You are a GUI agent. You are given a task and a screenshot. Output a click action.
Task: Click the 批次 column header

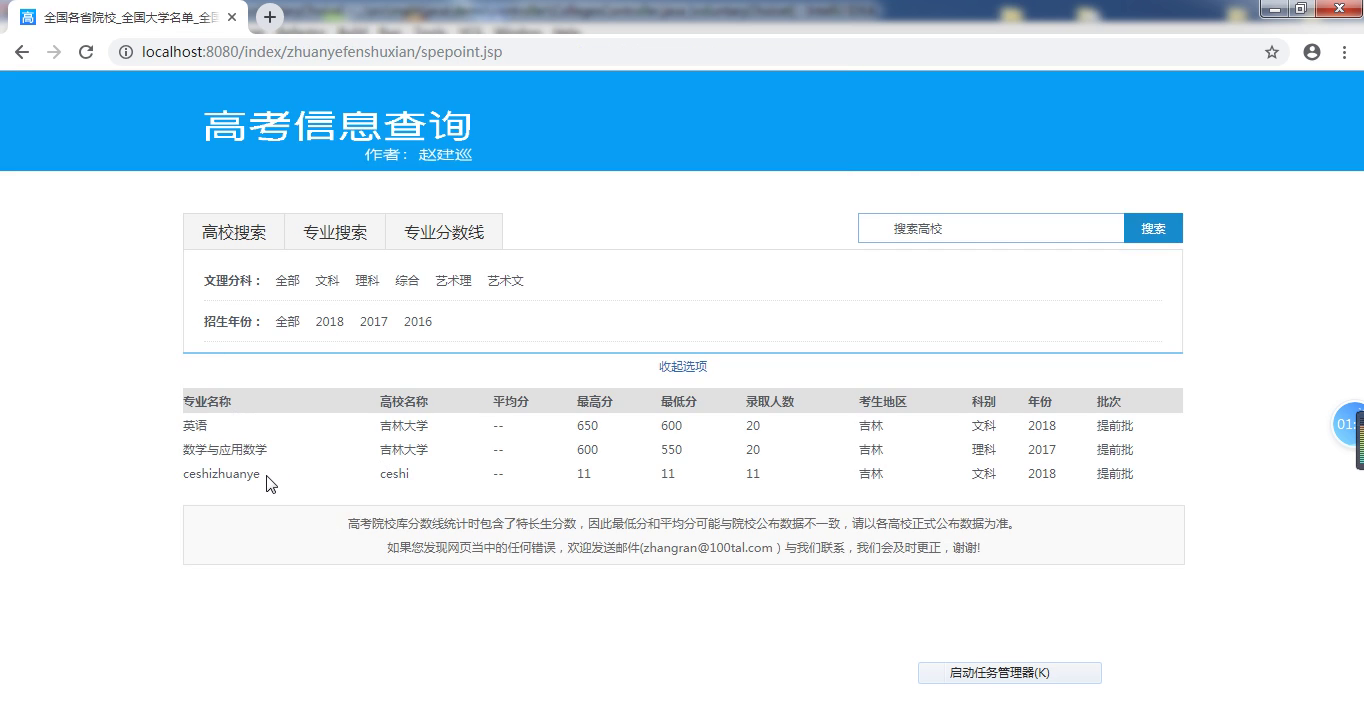coord(1109,402)
